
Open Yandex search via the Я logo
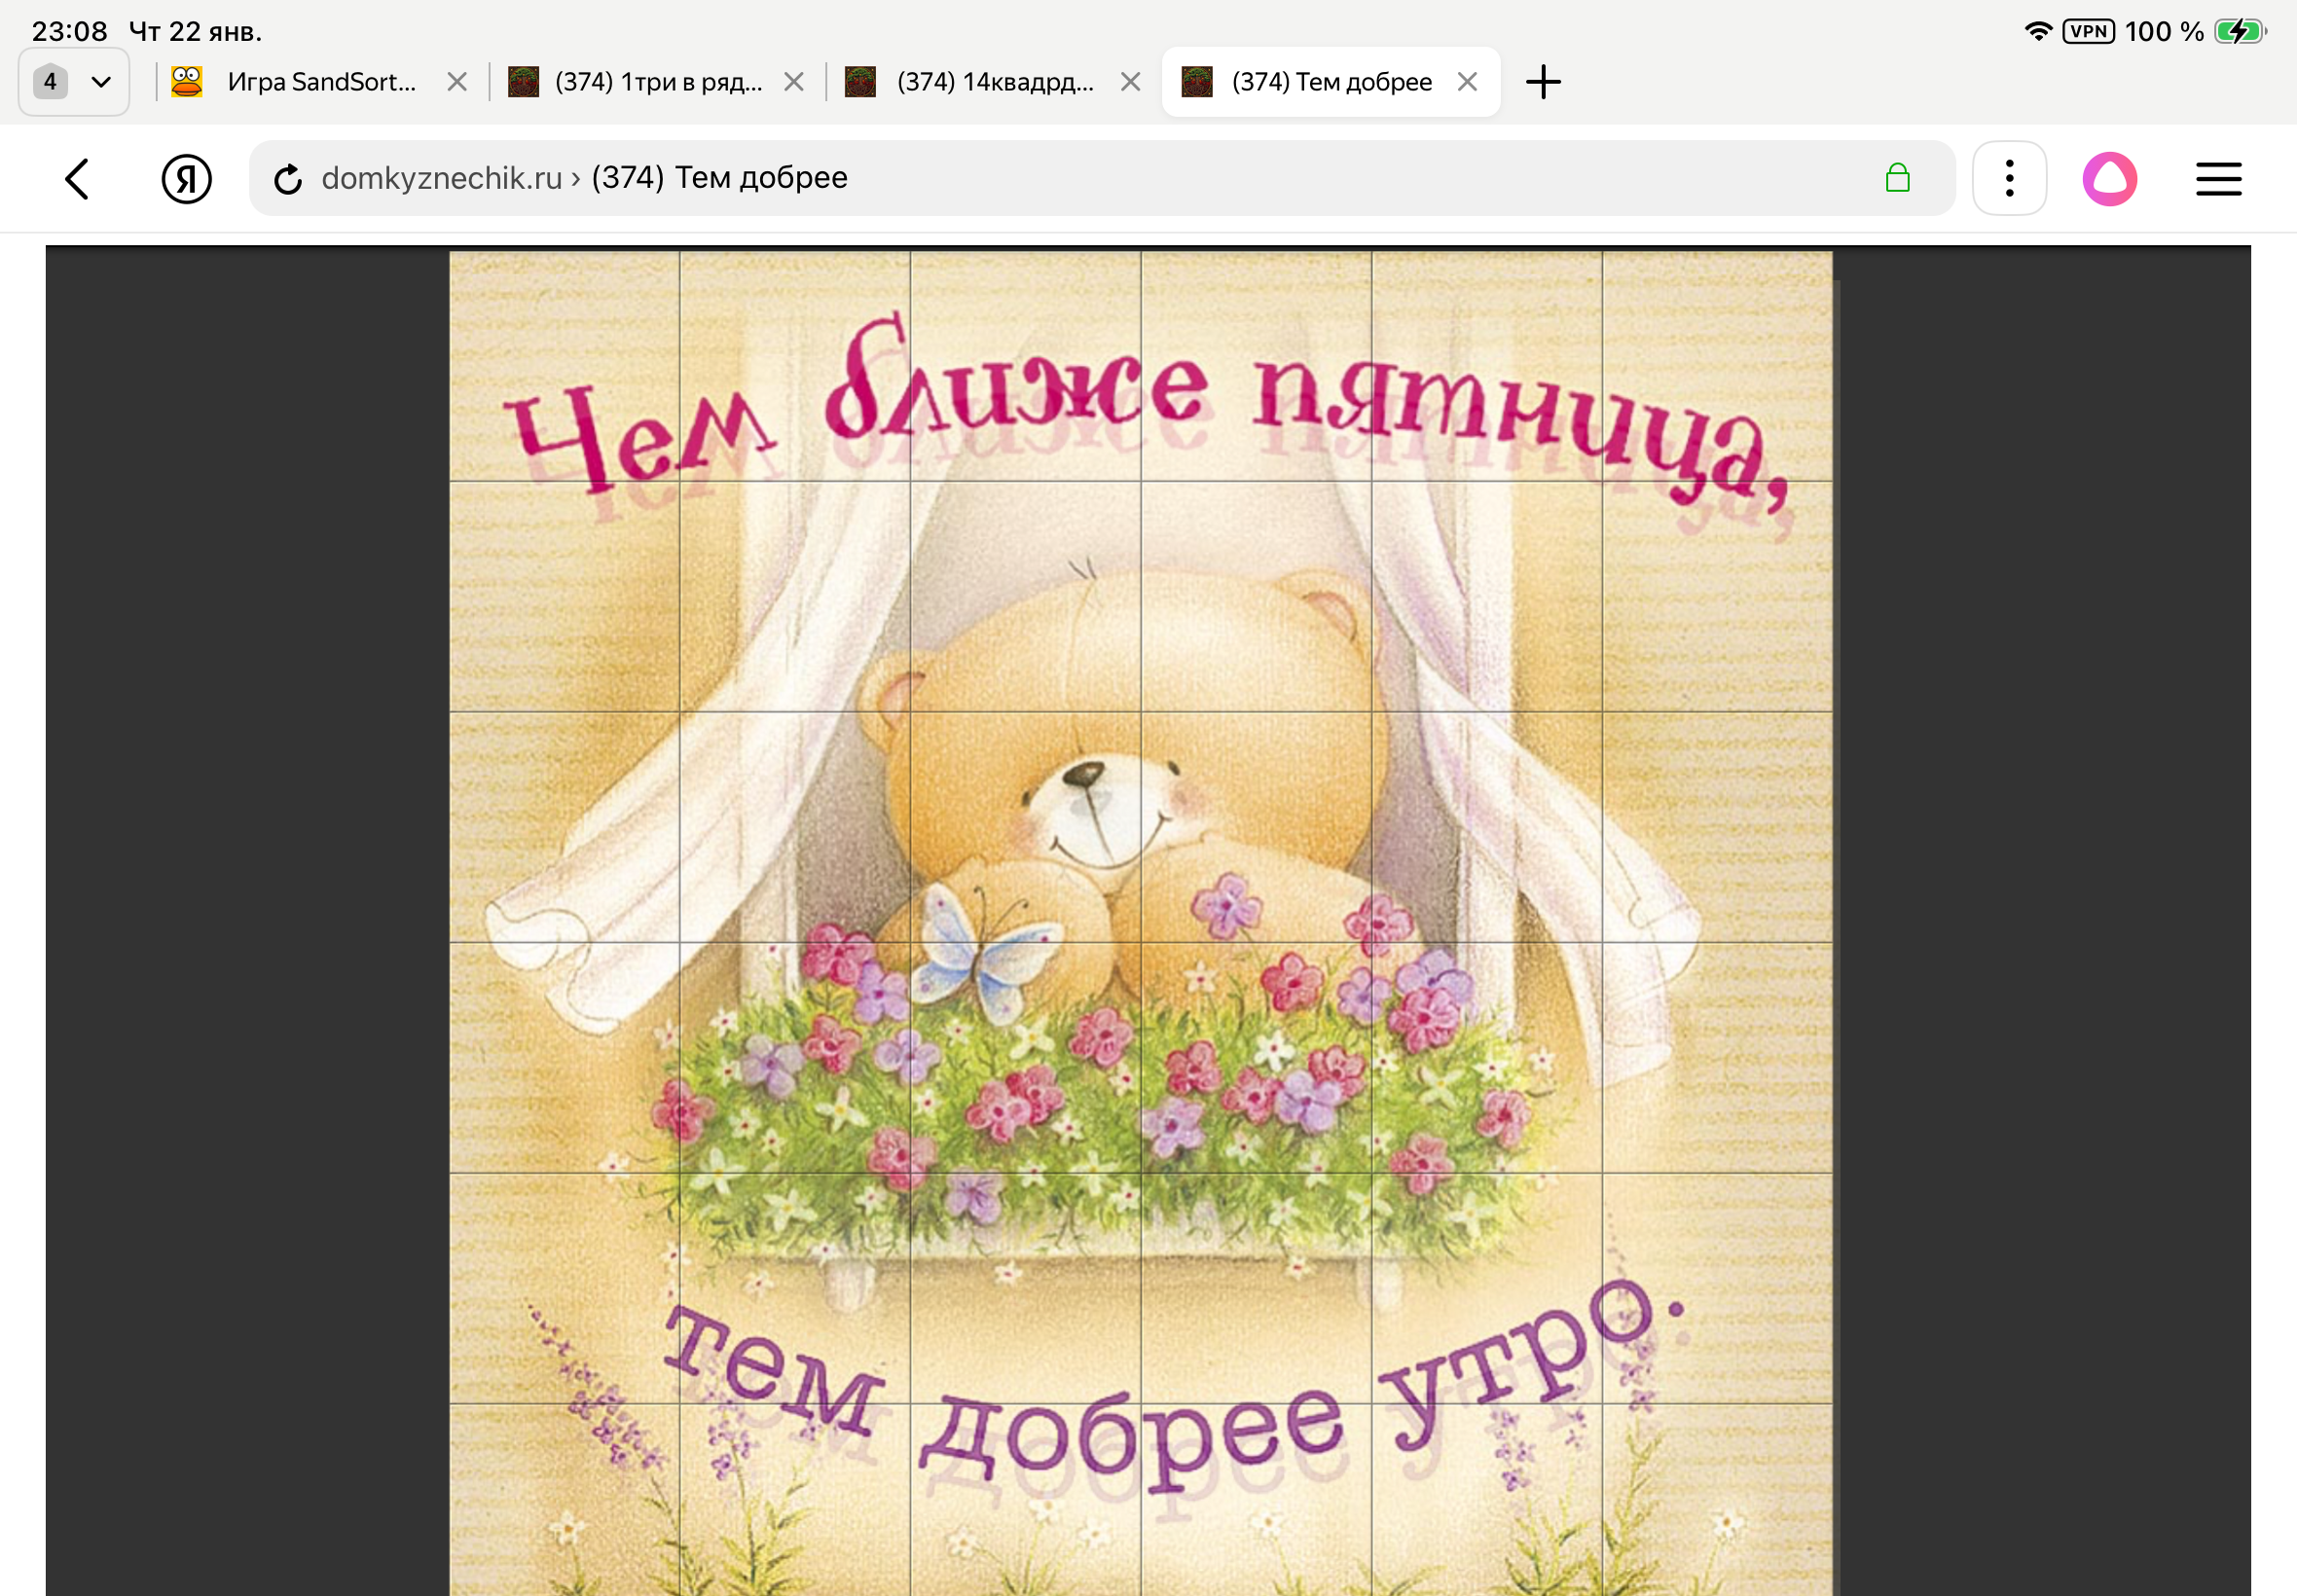coord(186,178)
